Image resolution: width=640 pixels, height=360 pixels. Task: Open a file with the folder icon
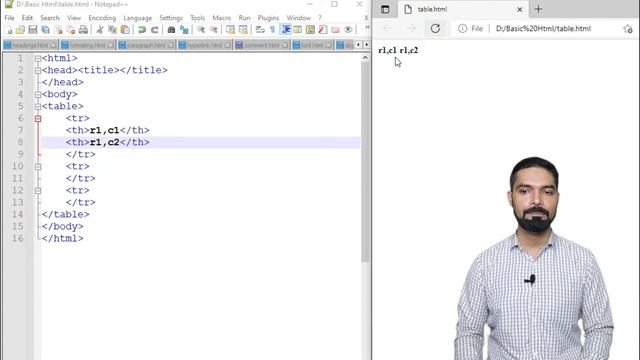point(20,30)
